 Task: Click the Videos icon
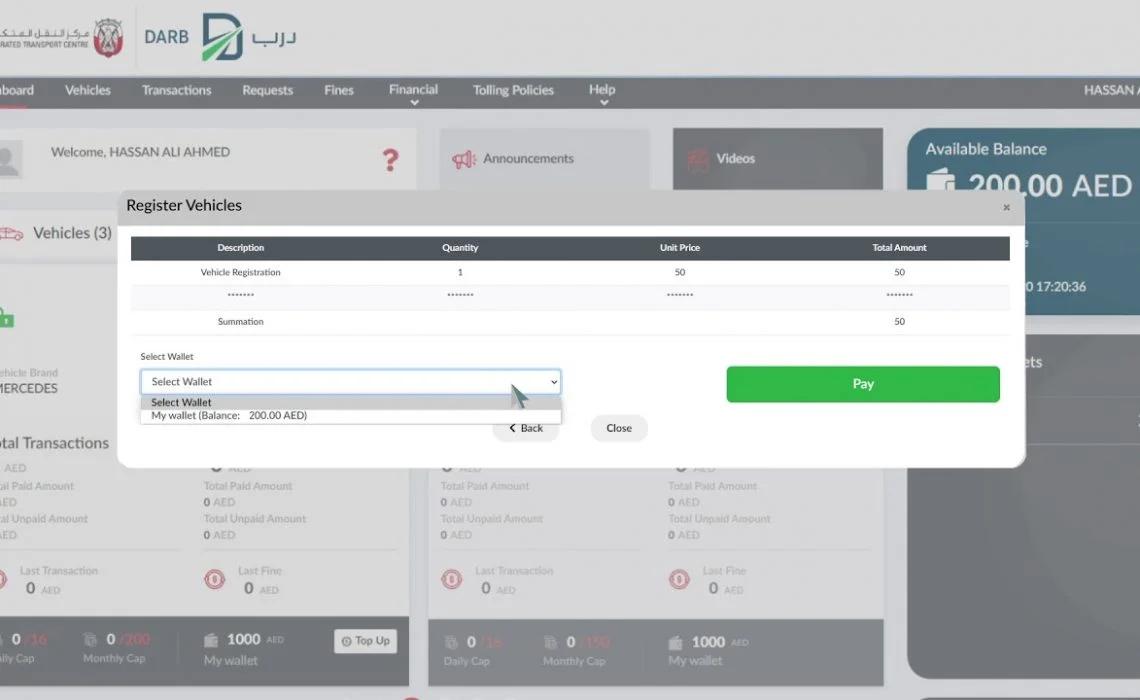pyautogui.click(x=697, y=159)
